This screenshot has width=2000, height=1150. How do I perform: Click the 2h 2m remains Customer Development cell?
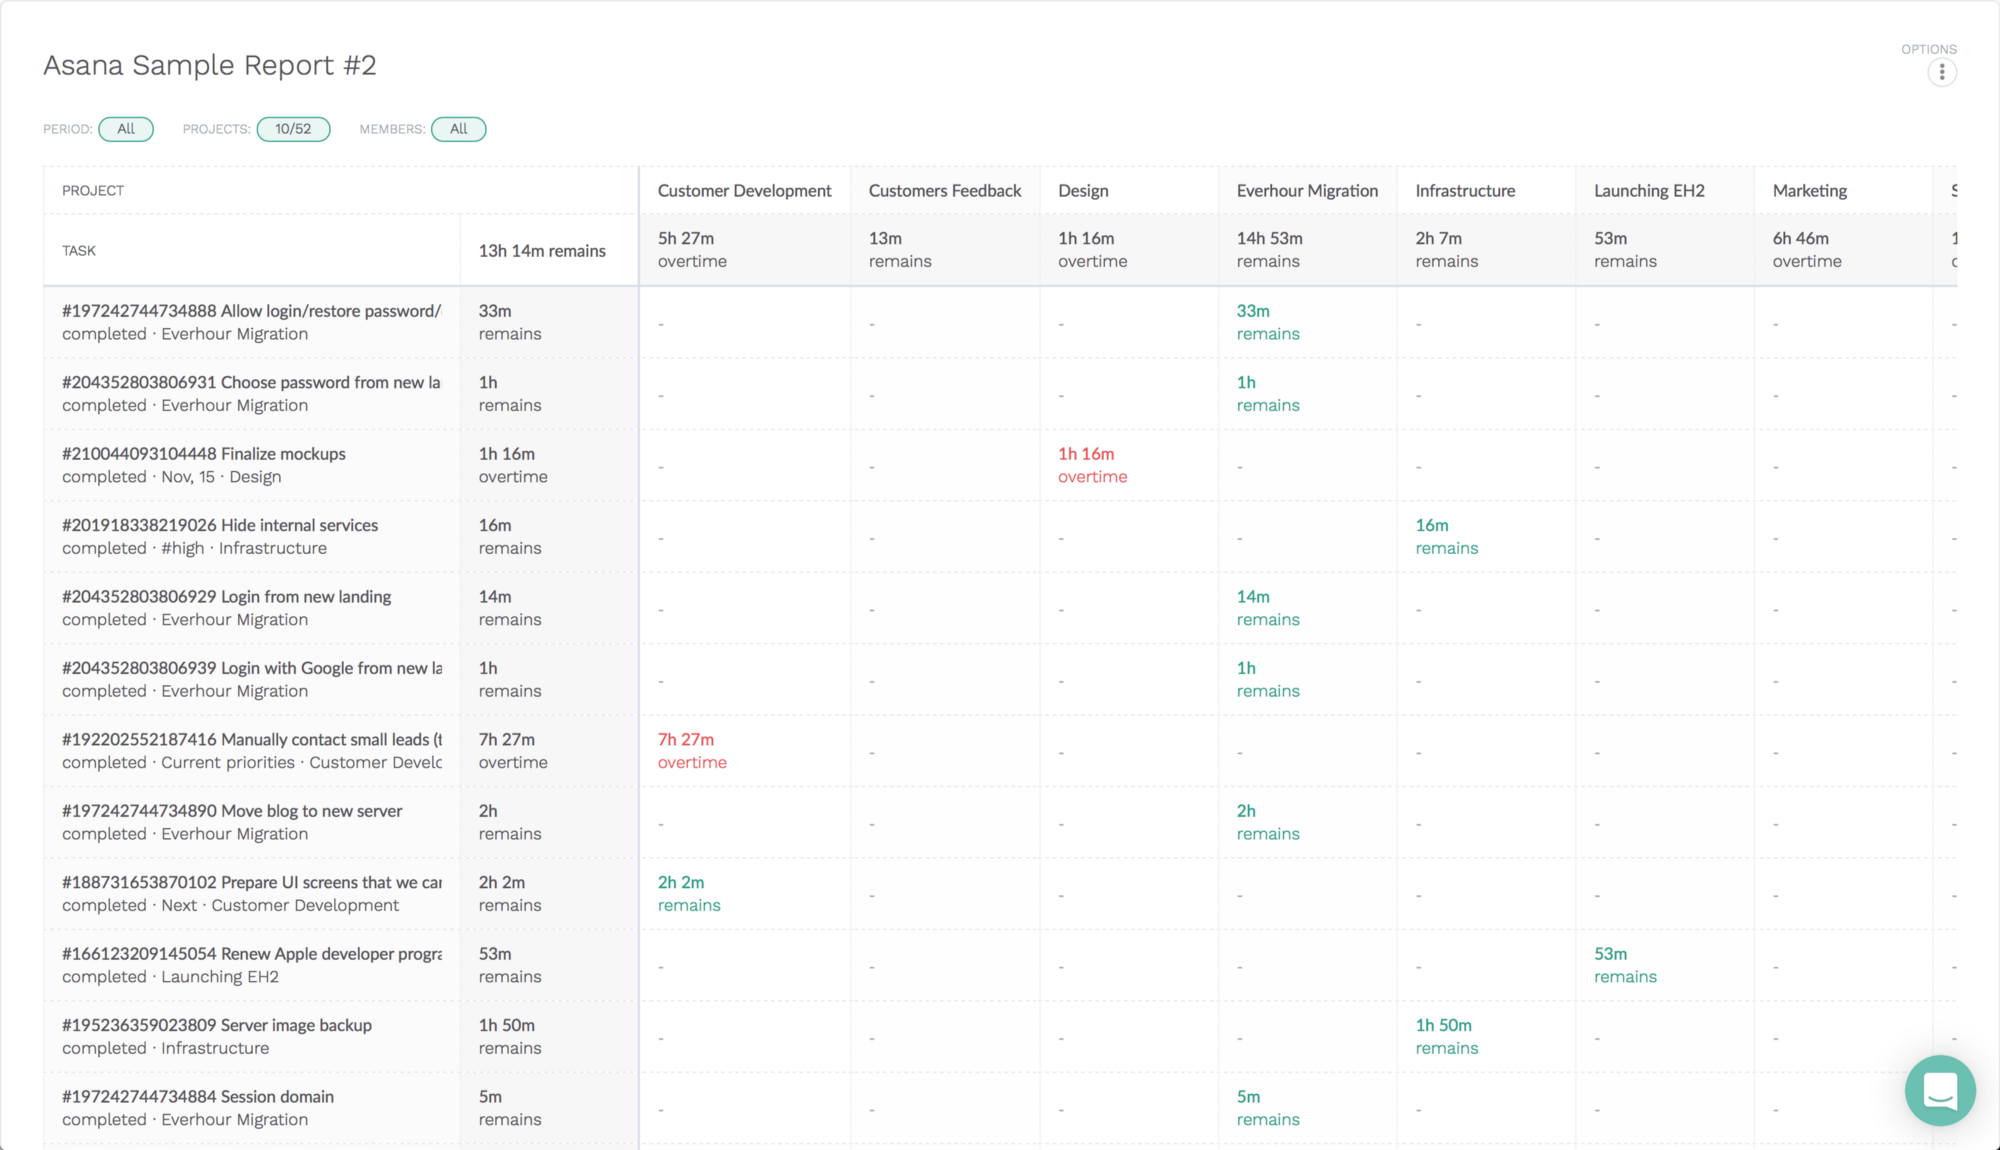688,893
